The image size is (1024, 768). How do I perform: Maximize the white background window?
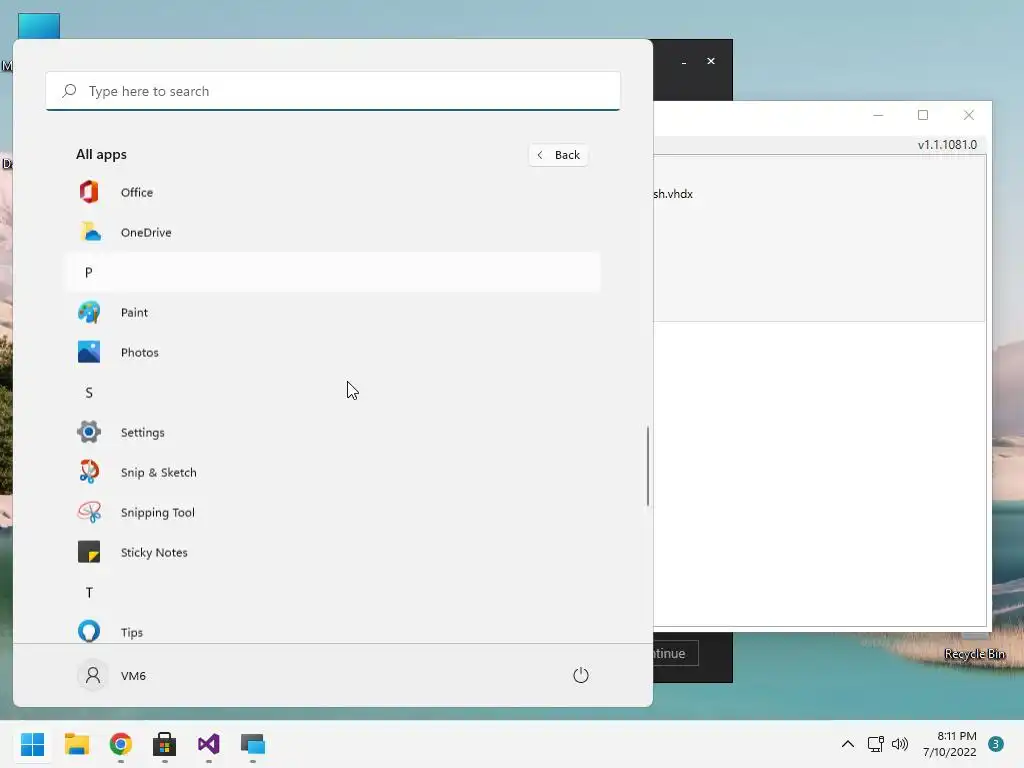(923, 115)
